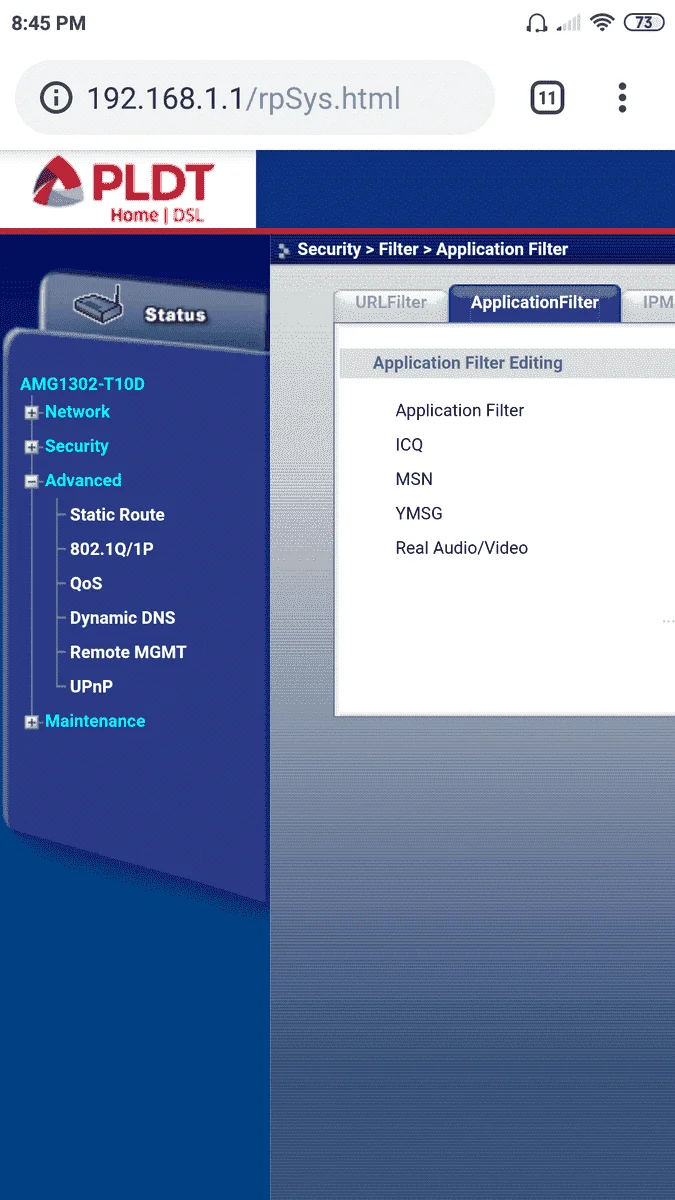Open Chrome's three-dot overflow menu
Viewport: 675px width, 1200px height.
coord(622,98)
